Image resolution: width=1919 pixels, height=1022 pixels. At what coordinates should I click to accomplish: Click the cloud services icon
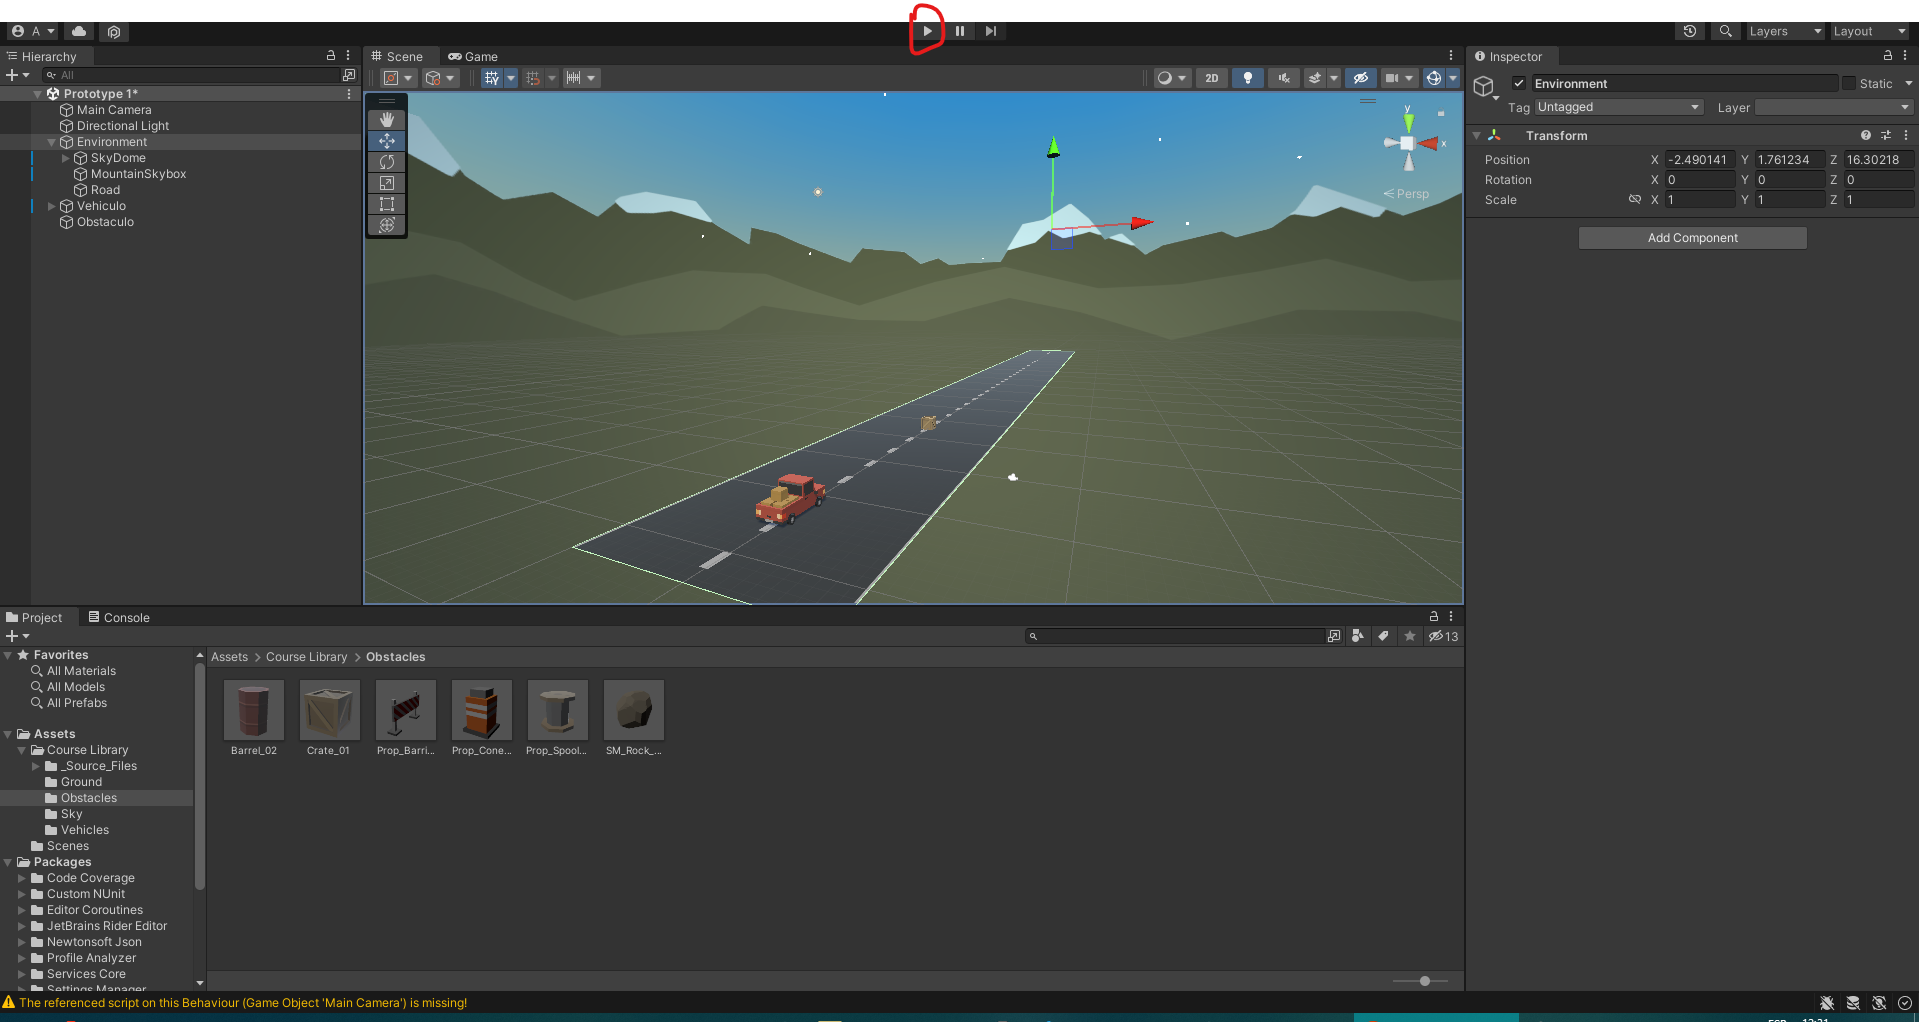[79, 31]
